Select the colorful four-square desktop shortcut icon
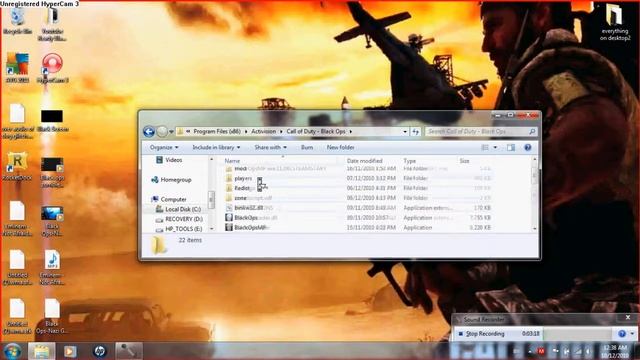640x360 pixels. [x=17, y=68]
